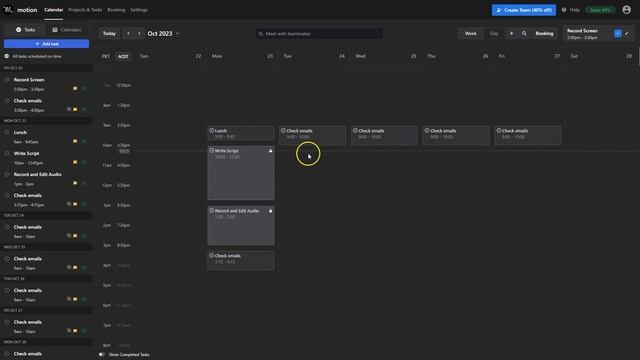Switch sidebar to Tasks tab

[x=25, y=30]
